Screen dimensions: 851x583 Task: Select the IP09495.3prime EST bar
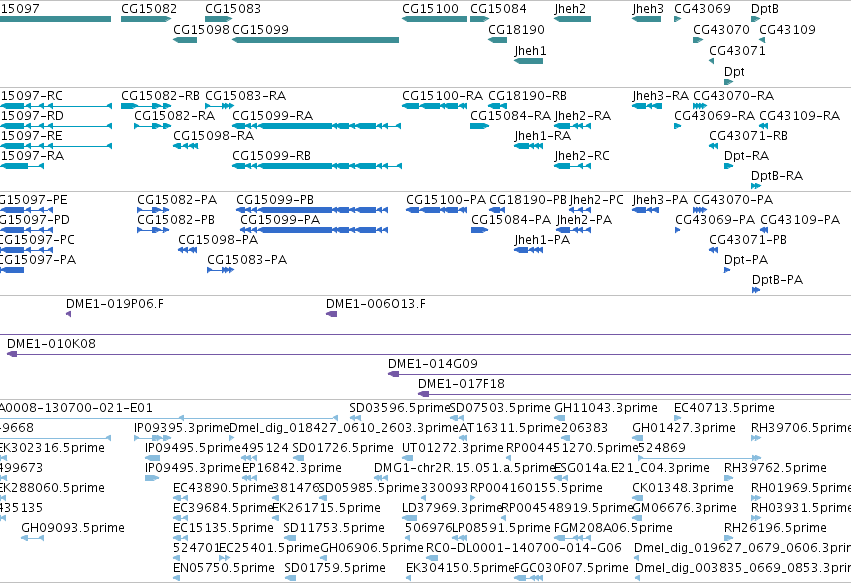tap(152, 478)
